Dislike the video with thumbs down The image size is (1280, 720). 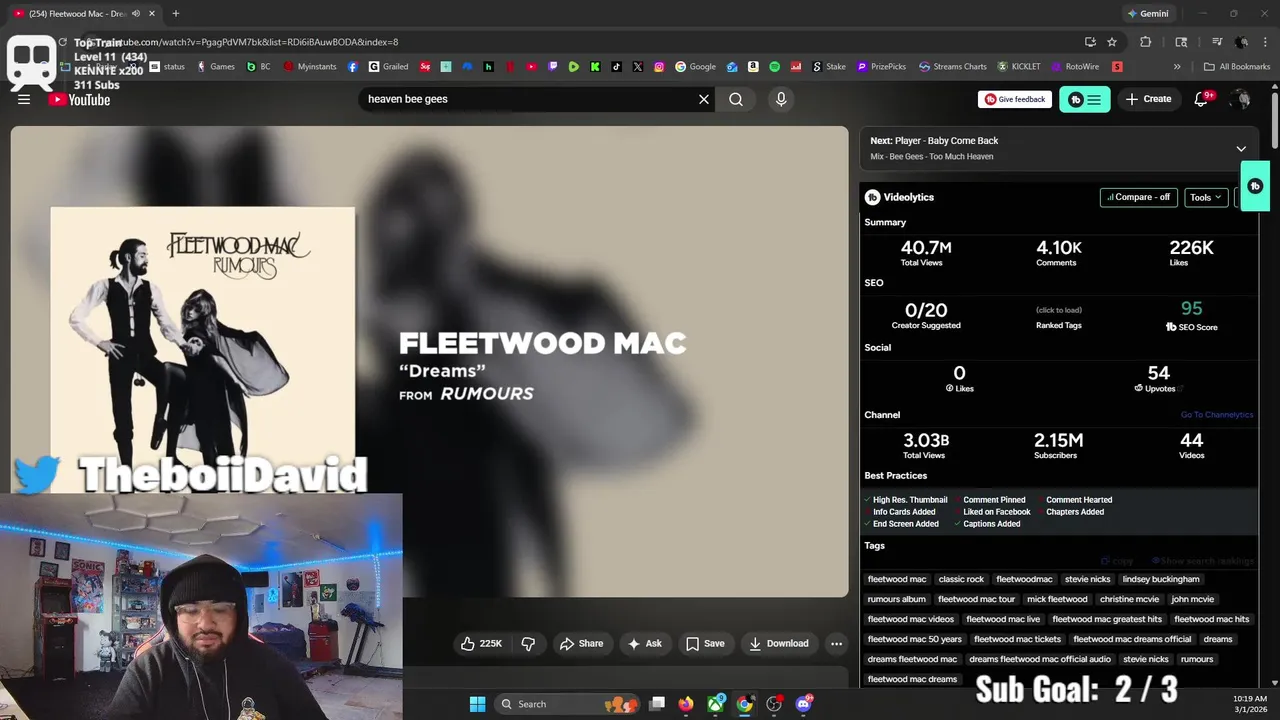[528, 644]
